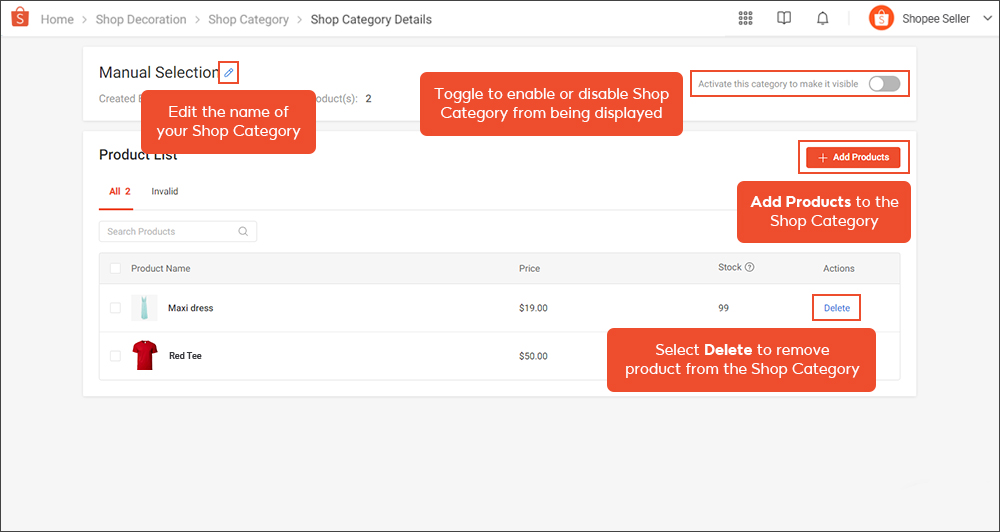
Task: Open the Red Tee thumbnail
Action: pyautogui.click(x=144, y=355)
